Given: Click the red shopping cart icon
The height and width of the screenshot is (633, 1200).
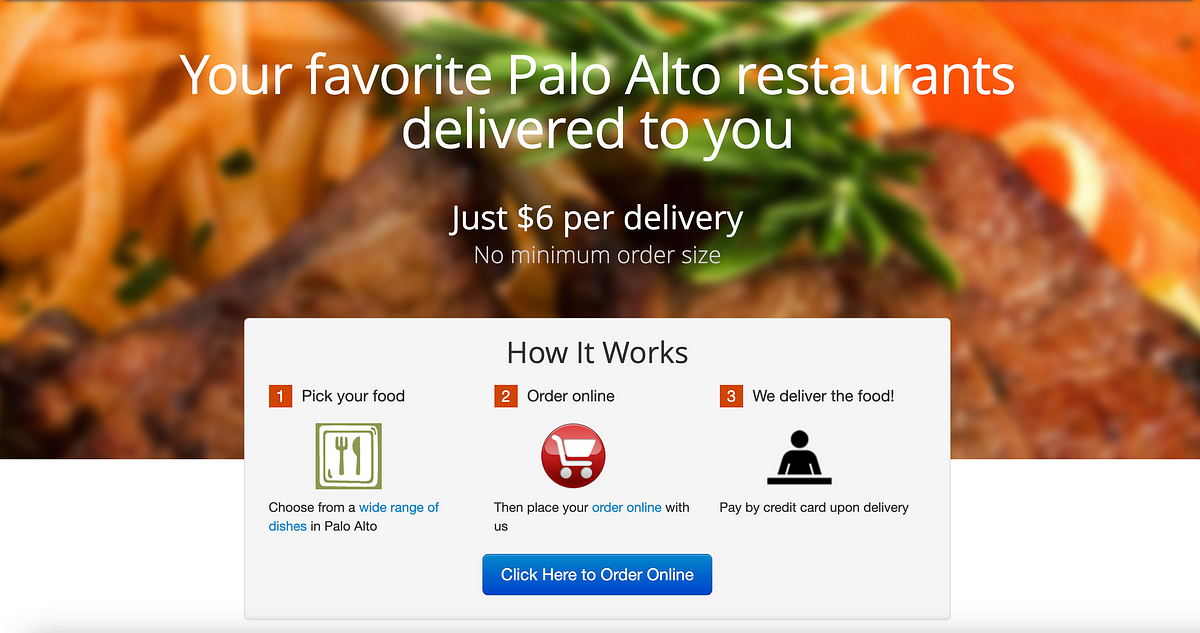Looking at the screenshot, I should coord(573,456).
